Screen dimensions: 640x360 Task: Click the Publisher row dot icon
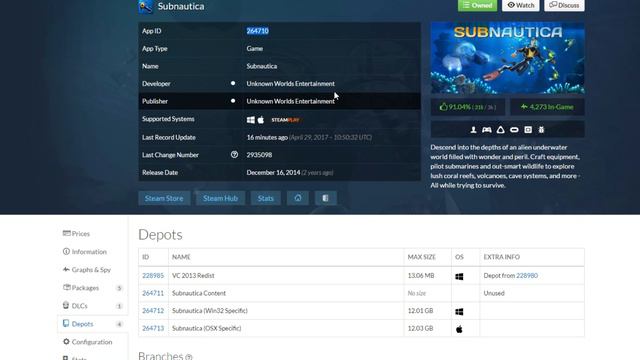(233, 101)
